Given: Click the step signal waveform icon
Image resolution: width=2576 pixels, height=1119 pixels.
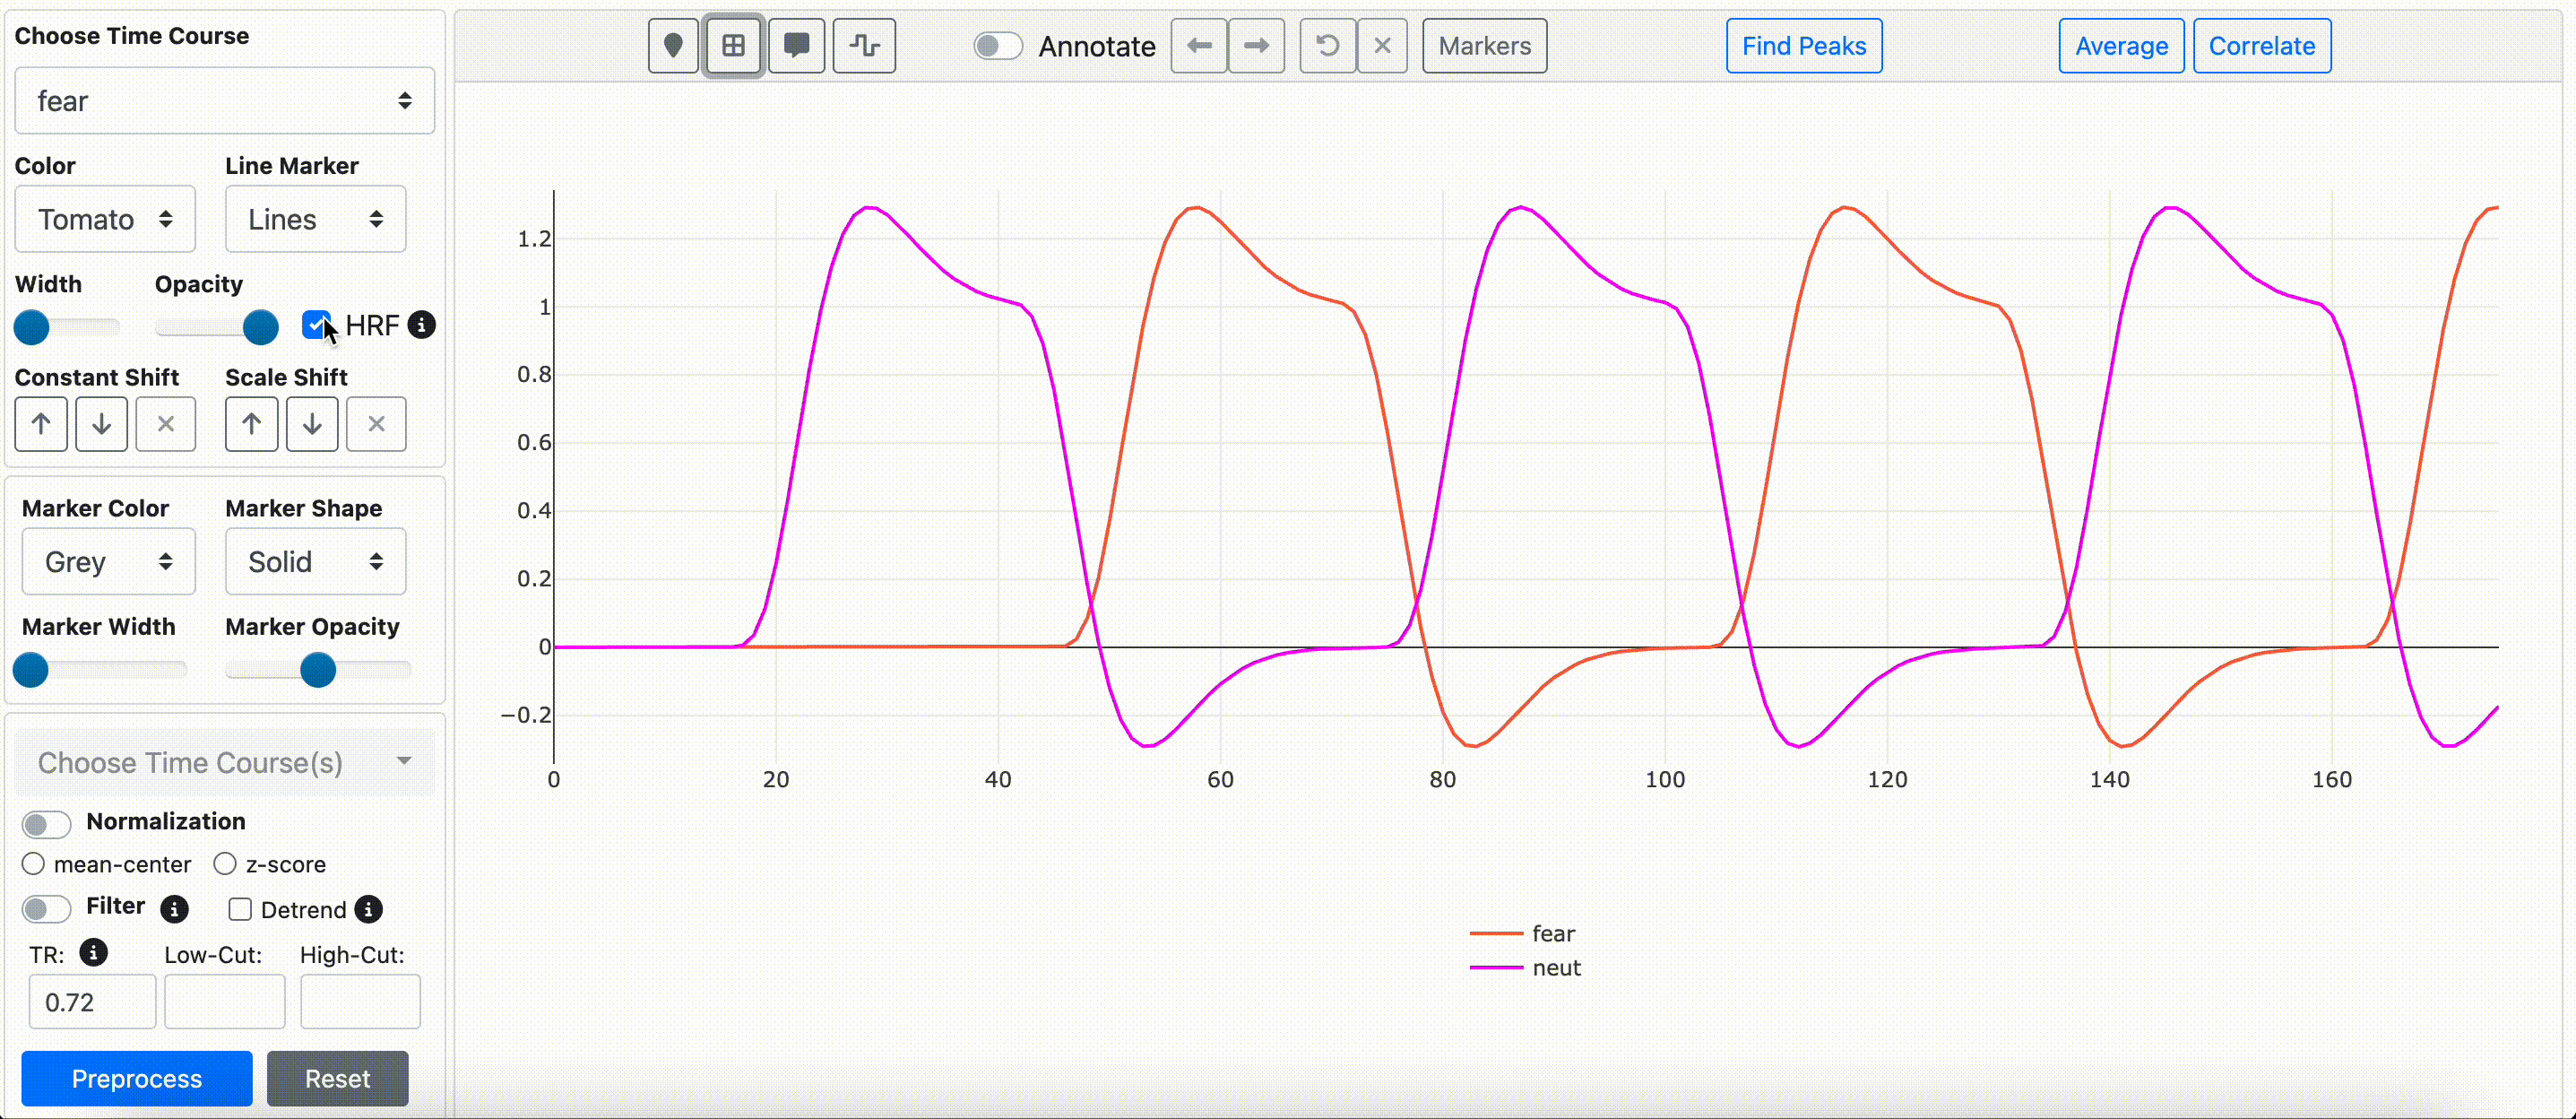Looking at the screenshot, I should tap(864, 46).
